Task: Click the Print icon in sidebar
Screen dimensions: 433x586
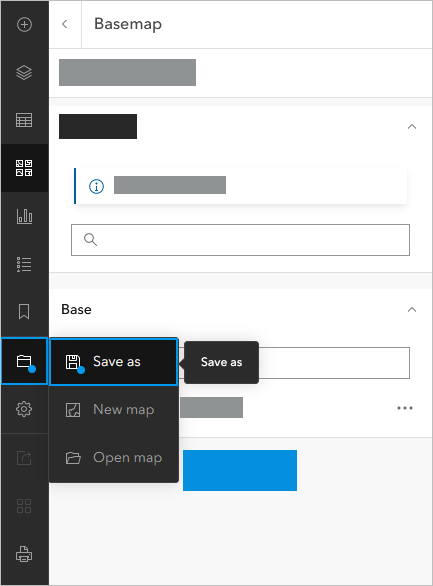Action: point(24,553)
